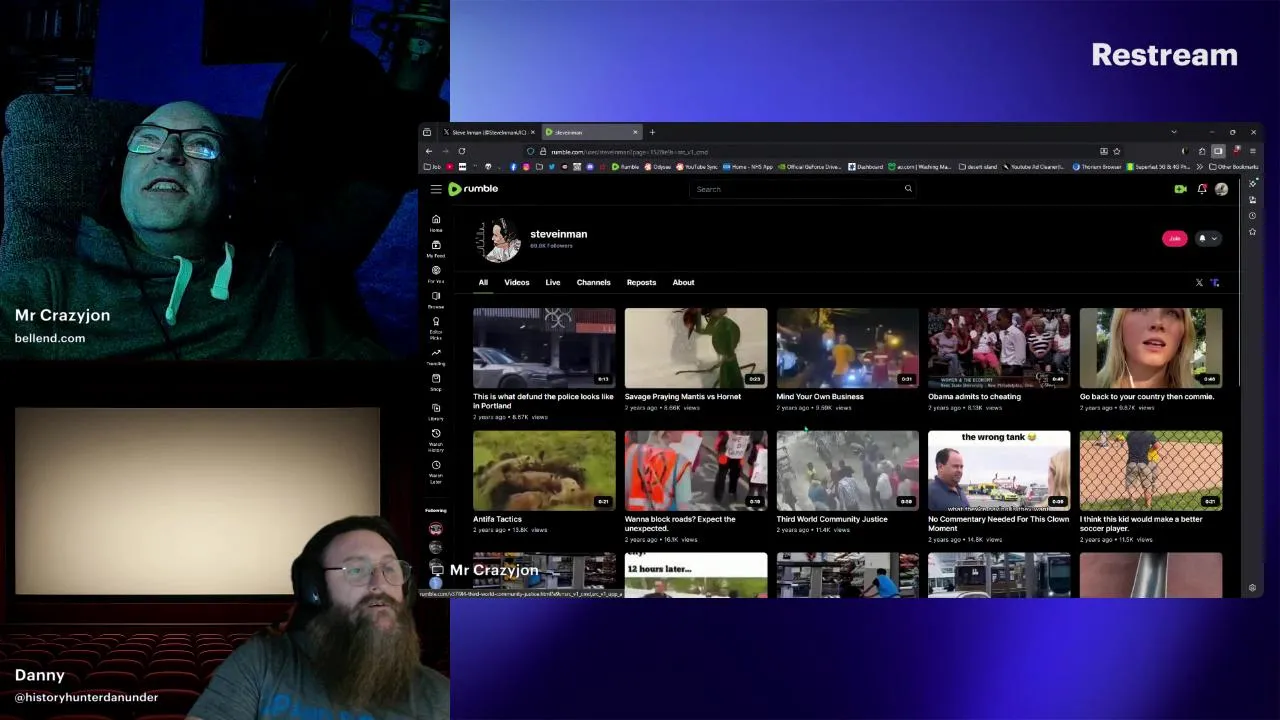Click the steveinman channel name

[x=558, y=234]
